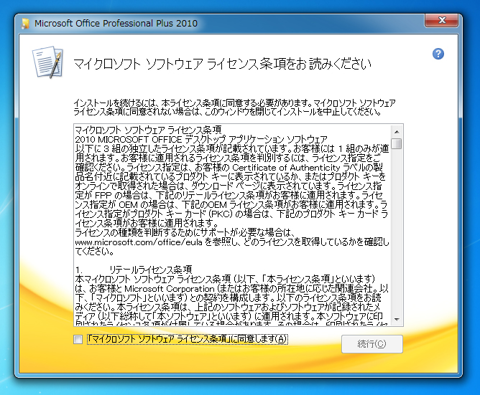Viewport: 480px width, 395px height.
Task: Click the www.microsoft.com/office/eula text
Action: 138,242
